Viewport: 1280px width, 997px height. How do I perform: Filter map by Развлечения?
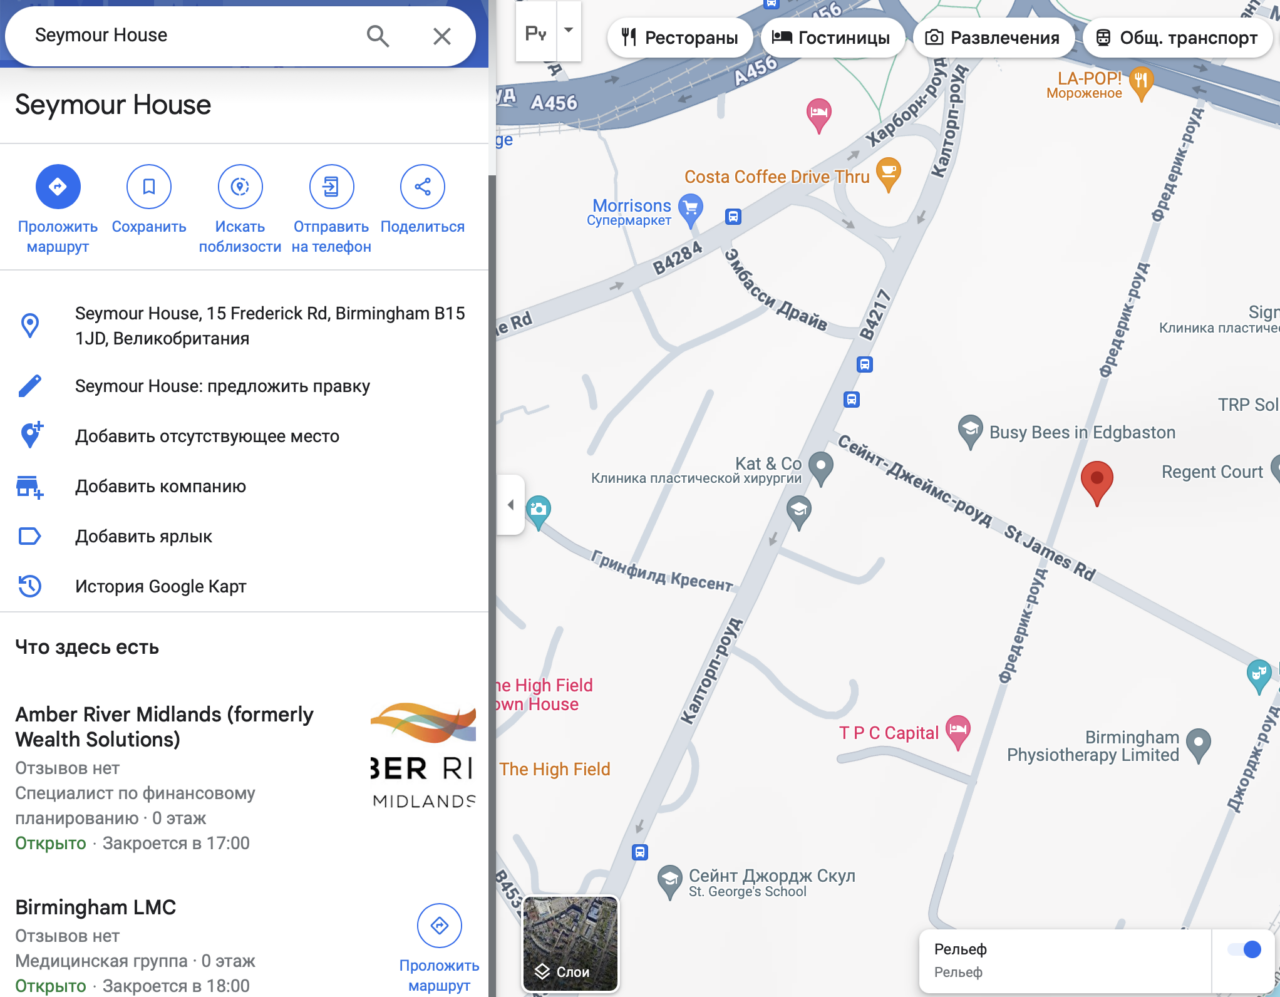(993, 38)
